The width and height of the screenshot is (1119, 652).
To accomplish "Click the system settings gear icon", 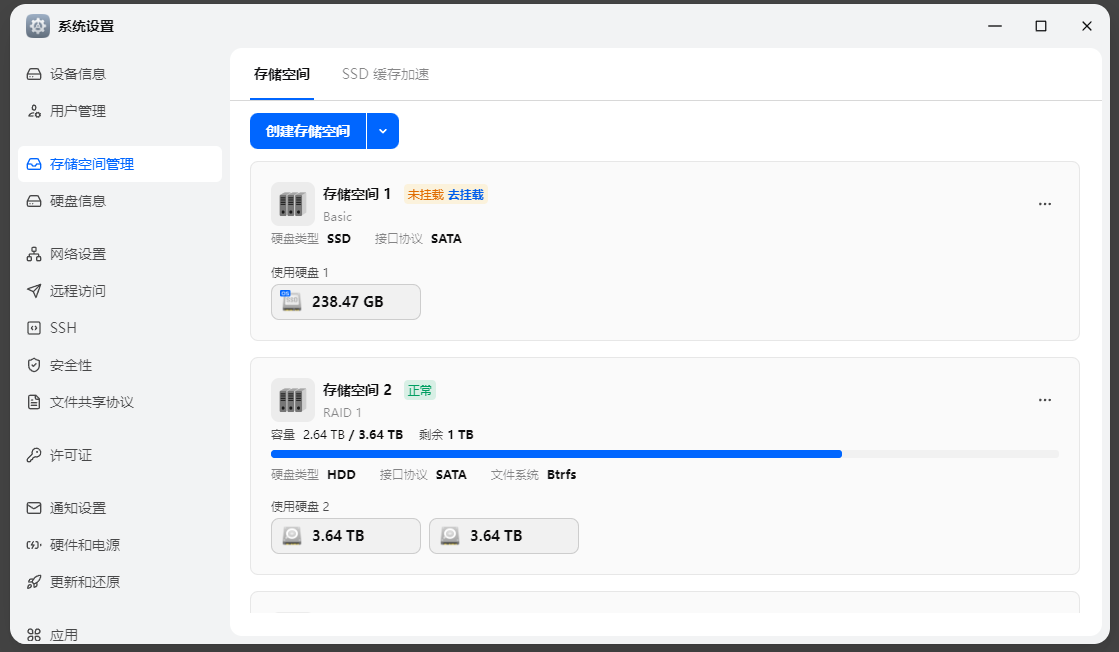I will click(x=38, y=26).
